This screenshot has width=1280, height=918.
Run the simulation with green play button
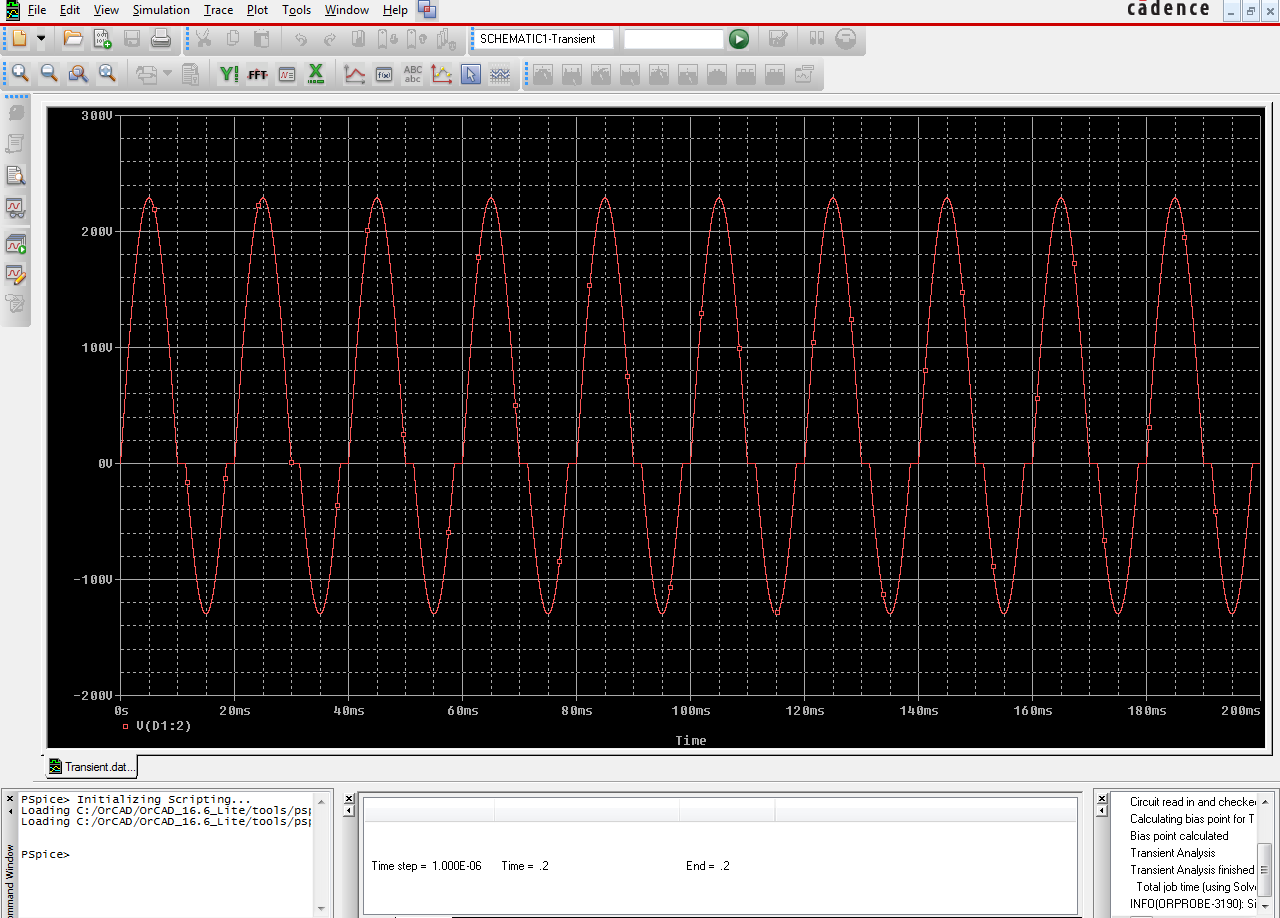[x=739, y=39]
